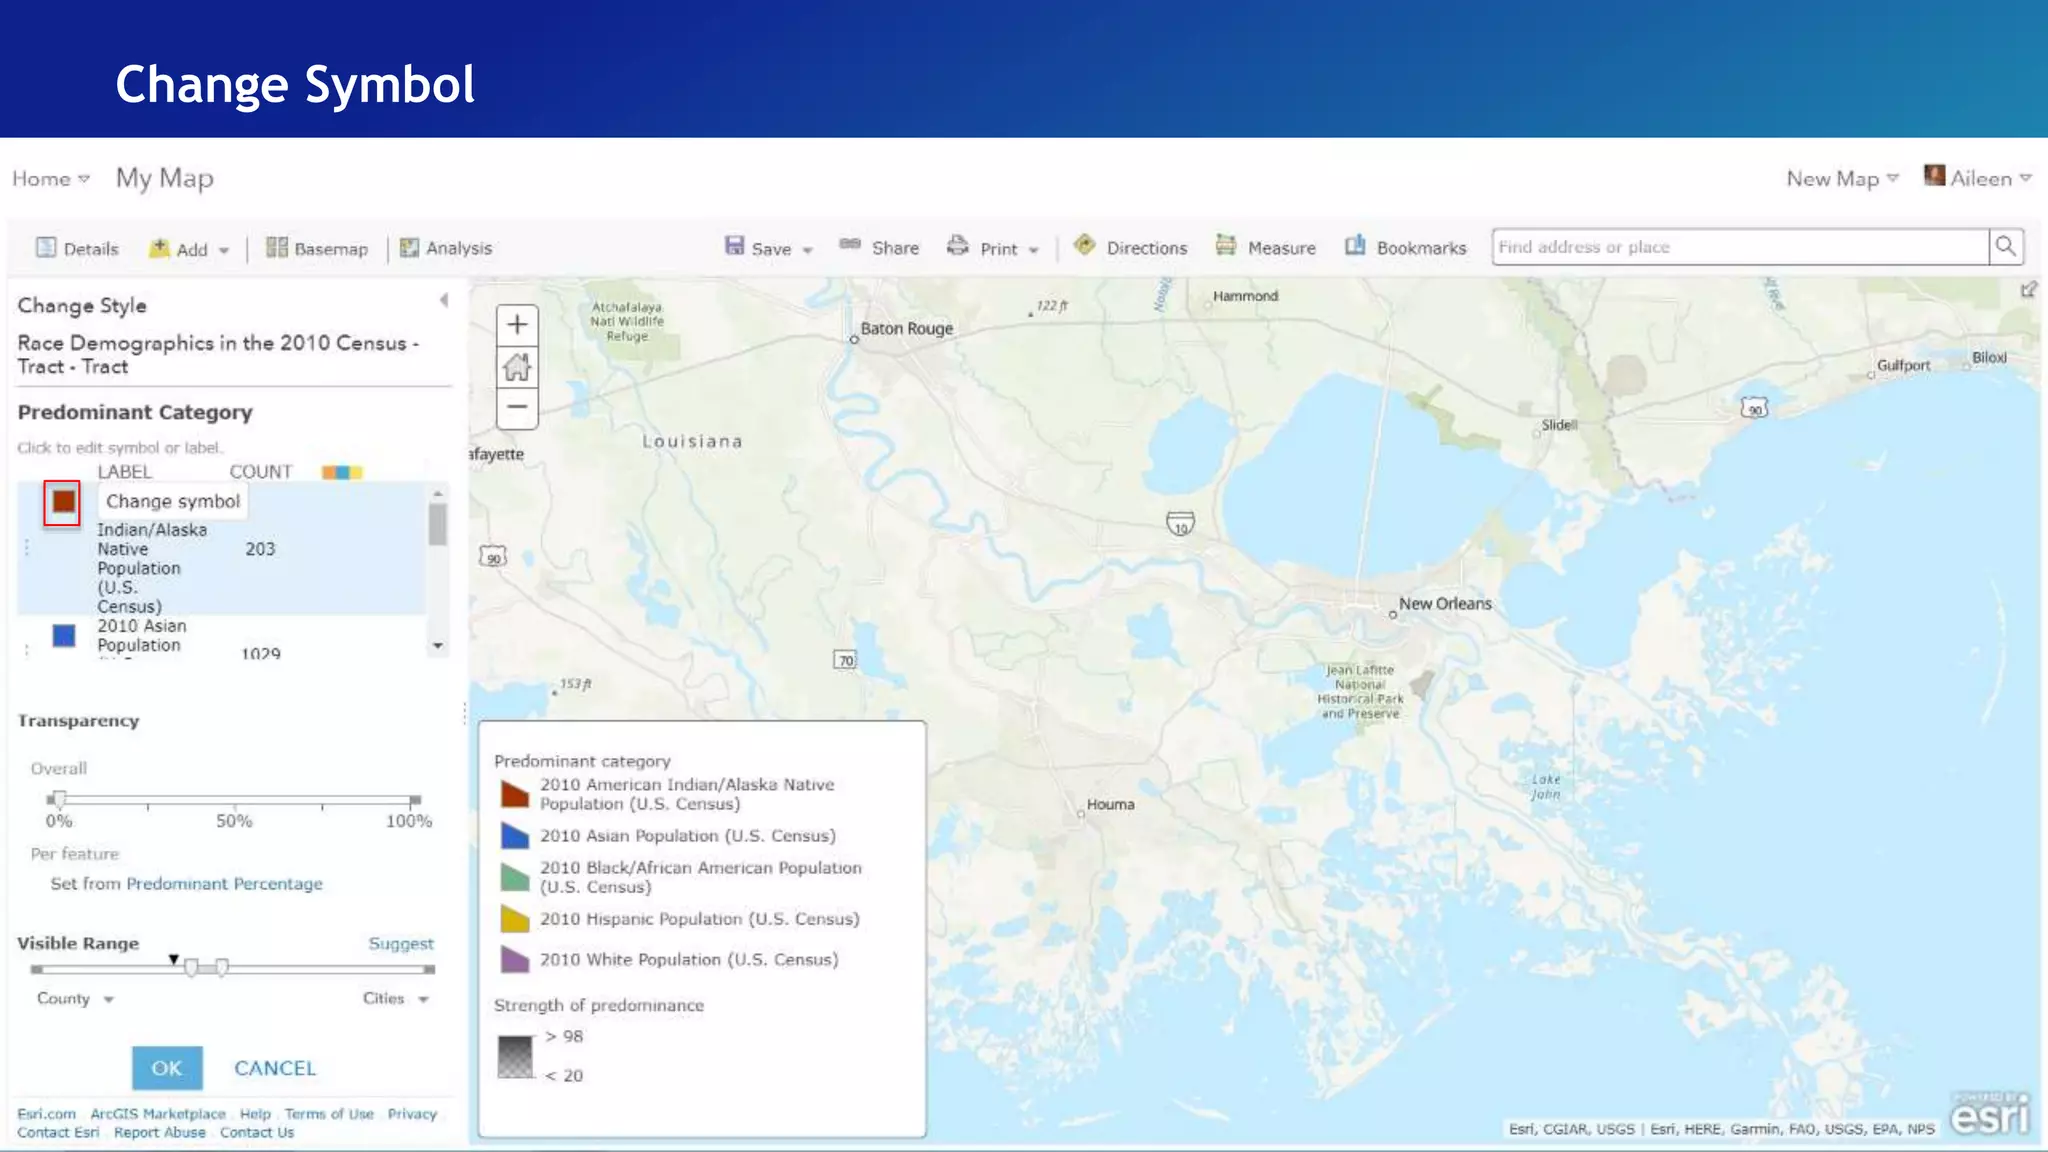This screenshot has width=2048, height=1152.
Task: Click the red American Indian color swatch
Action: click(63, 502)
